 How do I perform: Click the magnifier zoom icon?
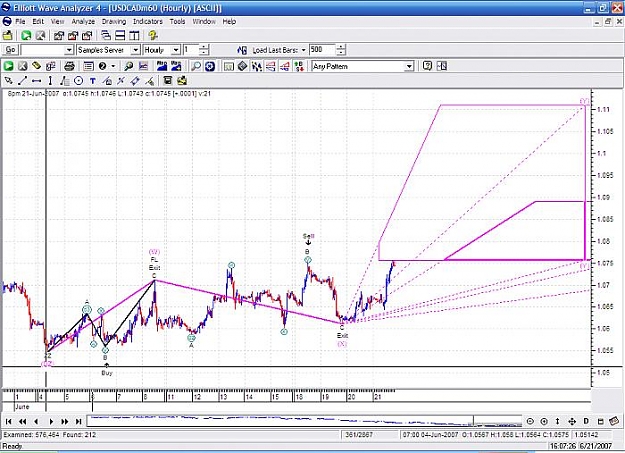tap(128, 66)
